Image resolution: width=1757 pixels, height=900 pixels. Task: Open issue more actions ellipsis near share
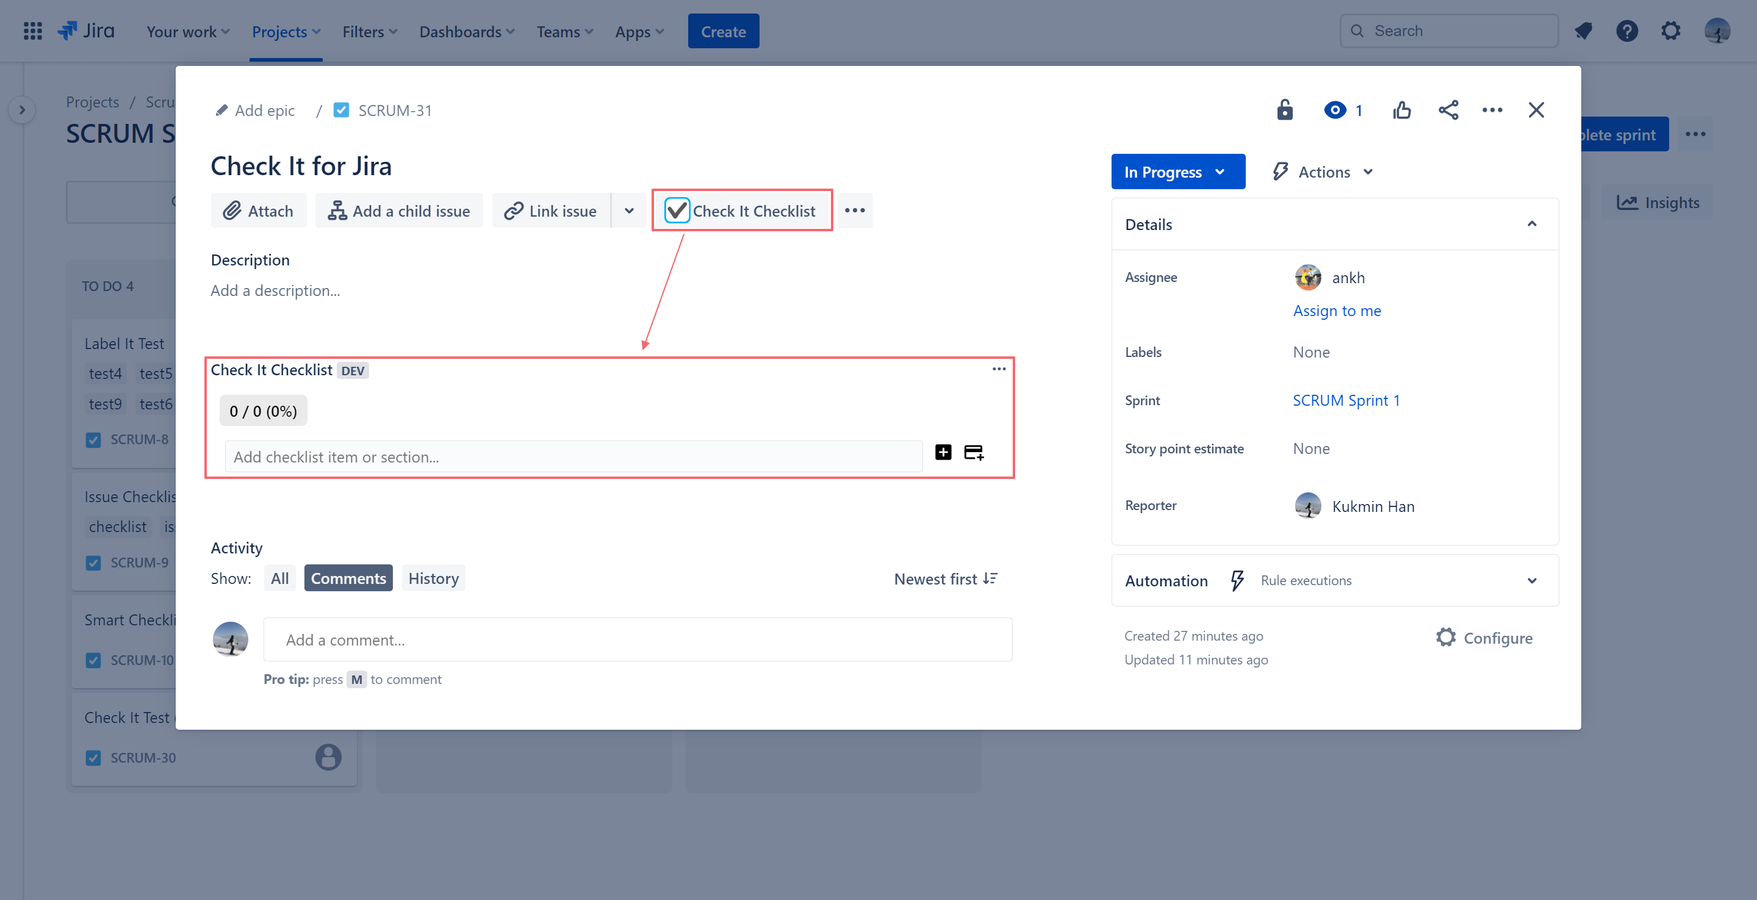coord(1492,110)
